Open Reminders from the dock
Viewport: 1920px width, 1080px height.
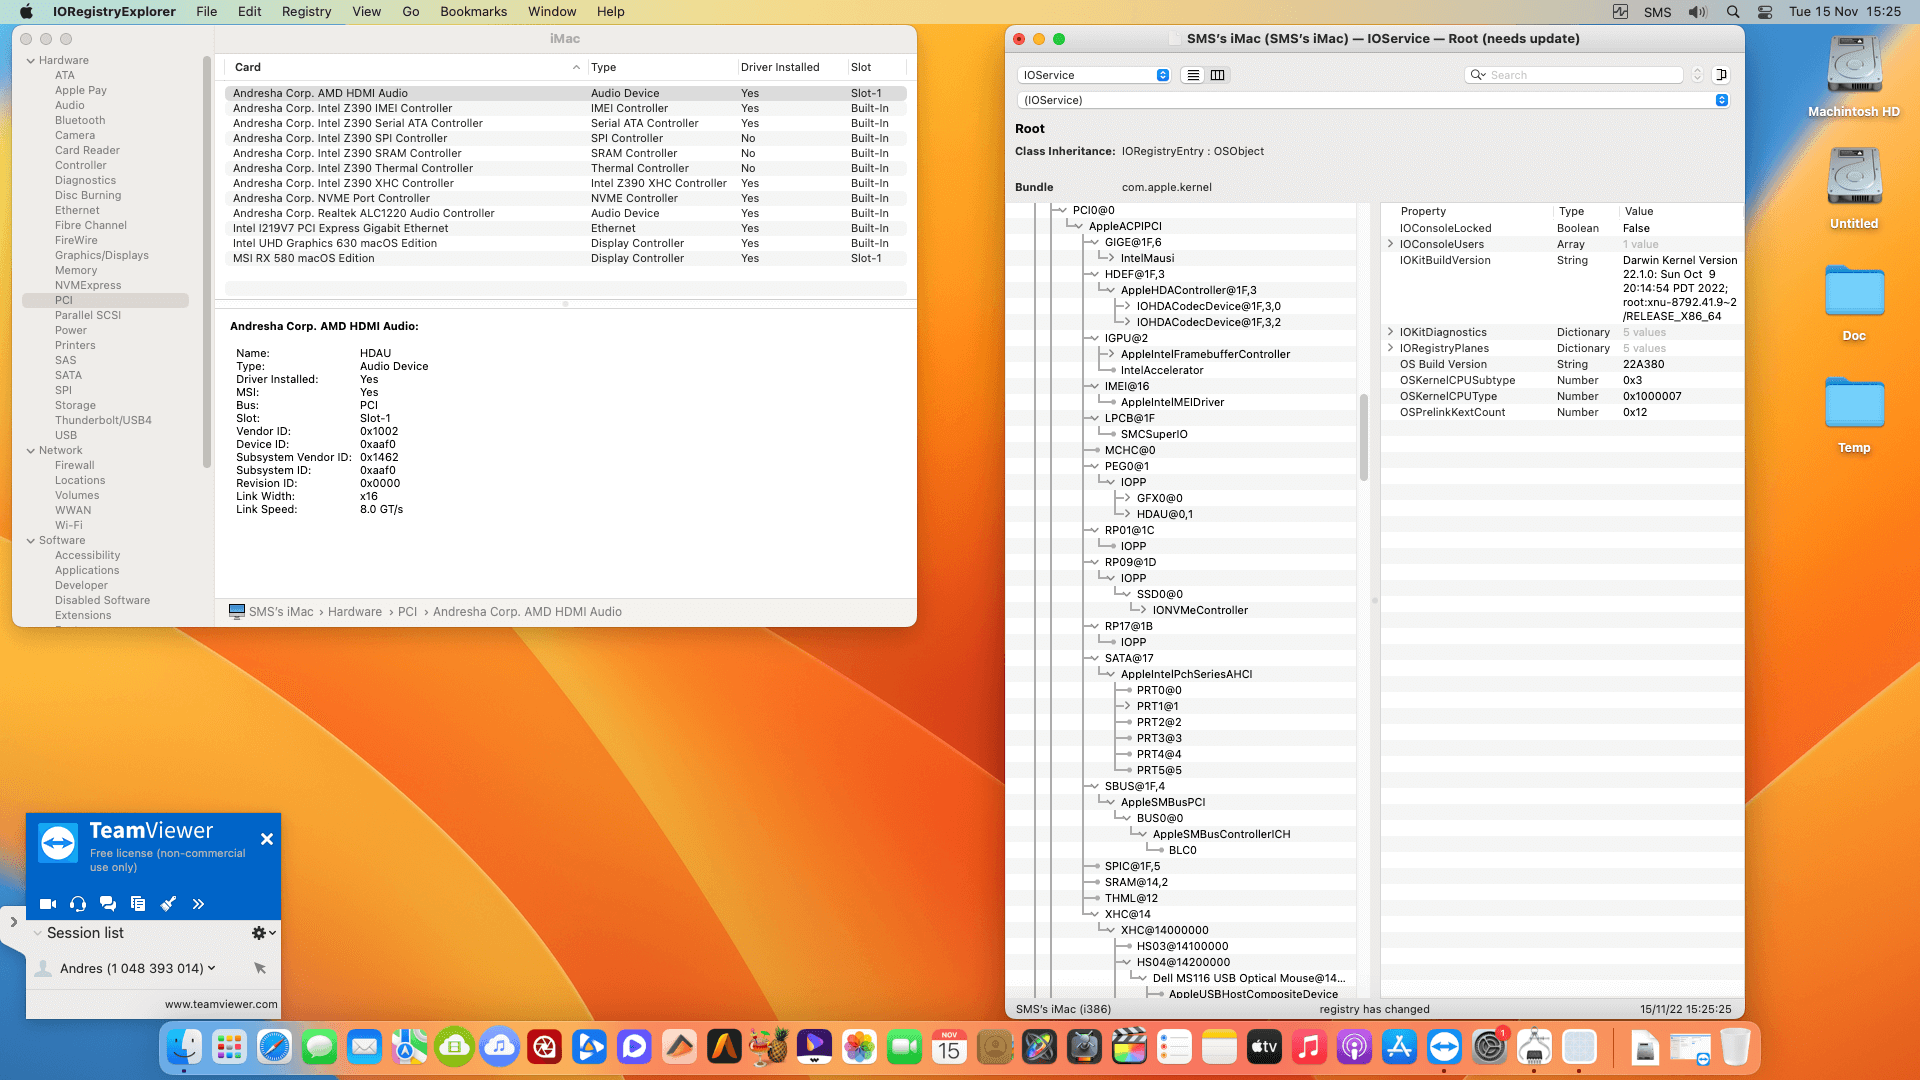click(x=1174, y=1047)
